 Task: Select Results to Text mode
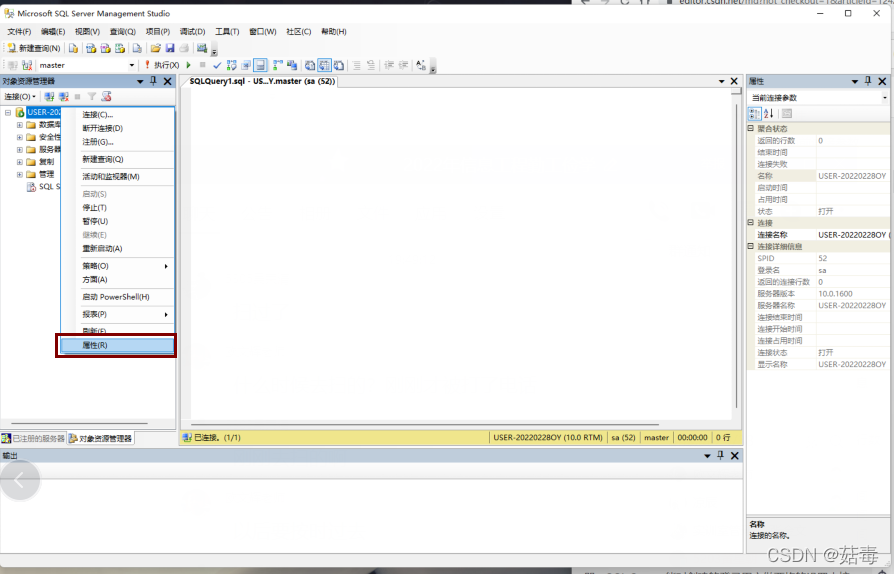310,65
